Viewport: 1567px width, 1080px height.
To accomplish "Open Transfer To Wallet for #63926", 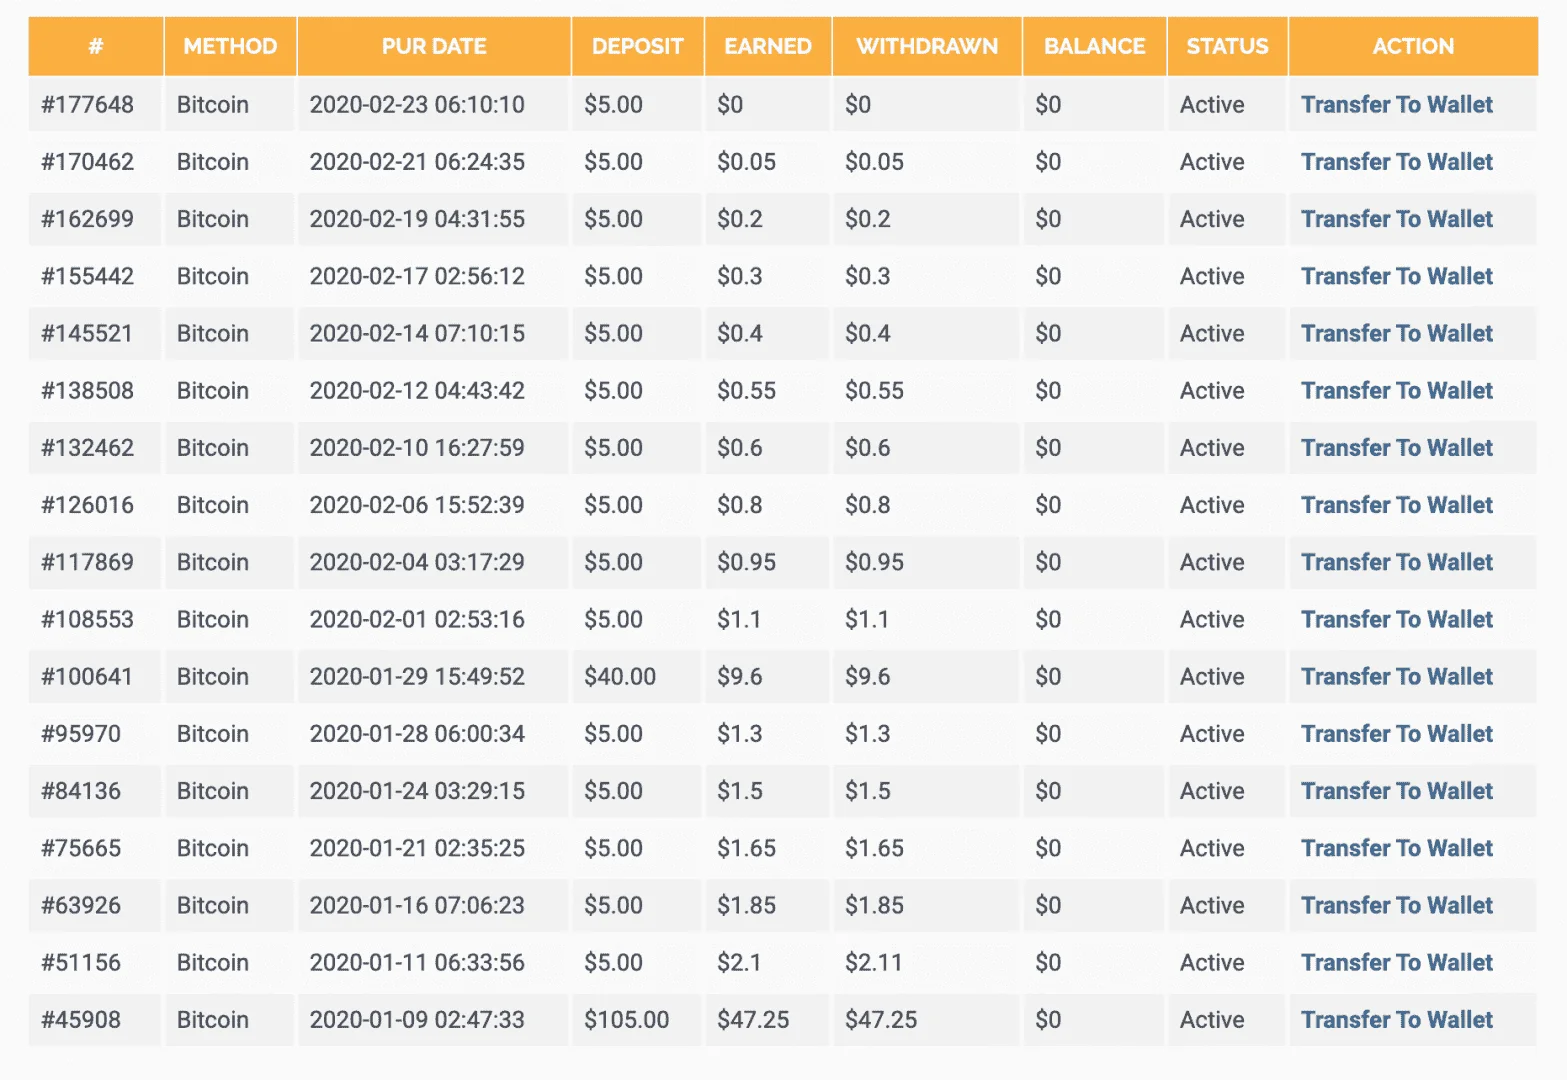I will 1396,905.
